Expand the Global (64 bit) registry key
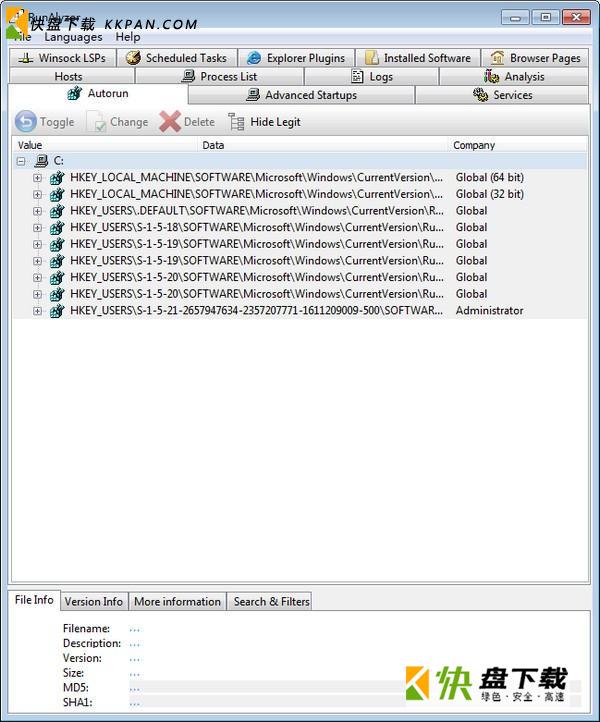The height and width of the screenshot is (722, 600). coord(37,178)
